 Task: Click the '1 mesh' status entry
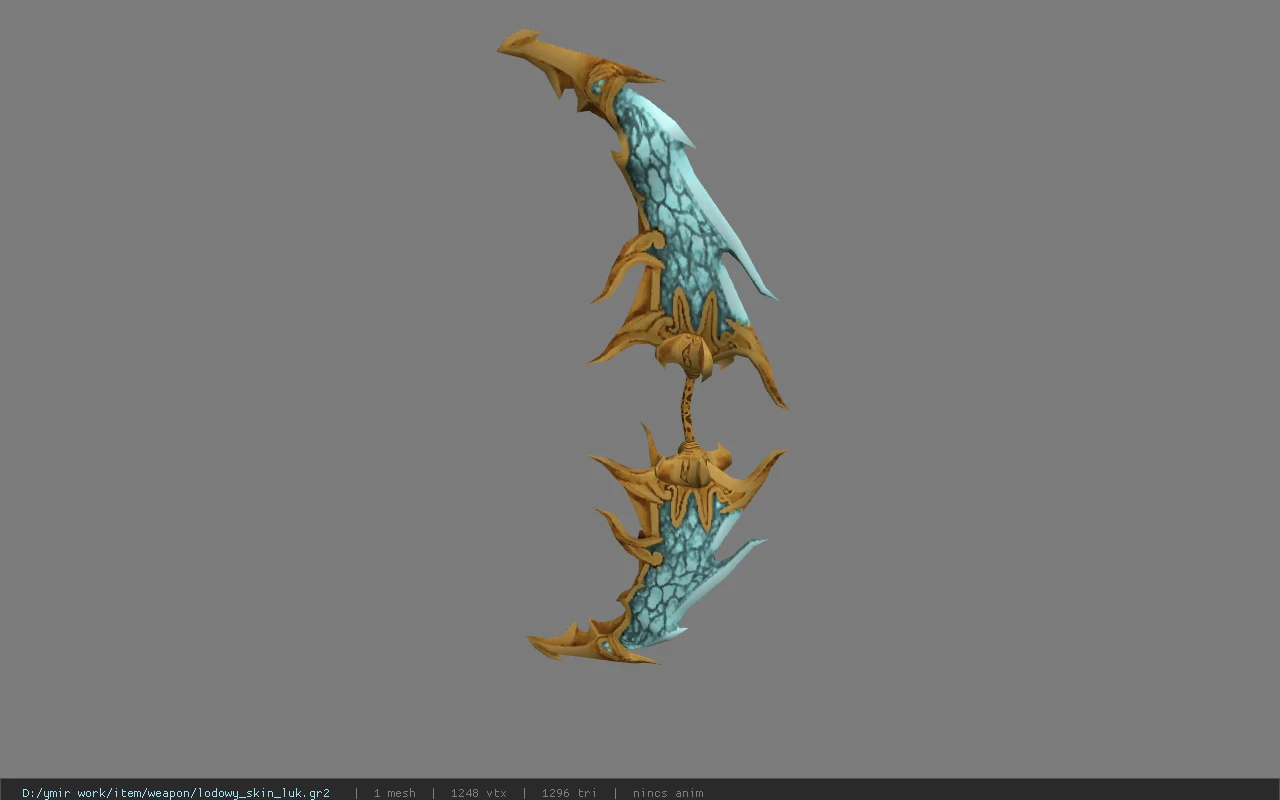point(394,793)
